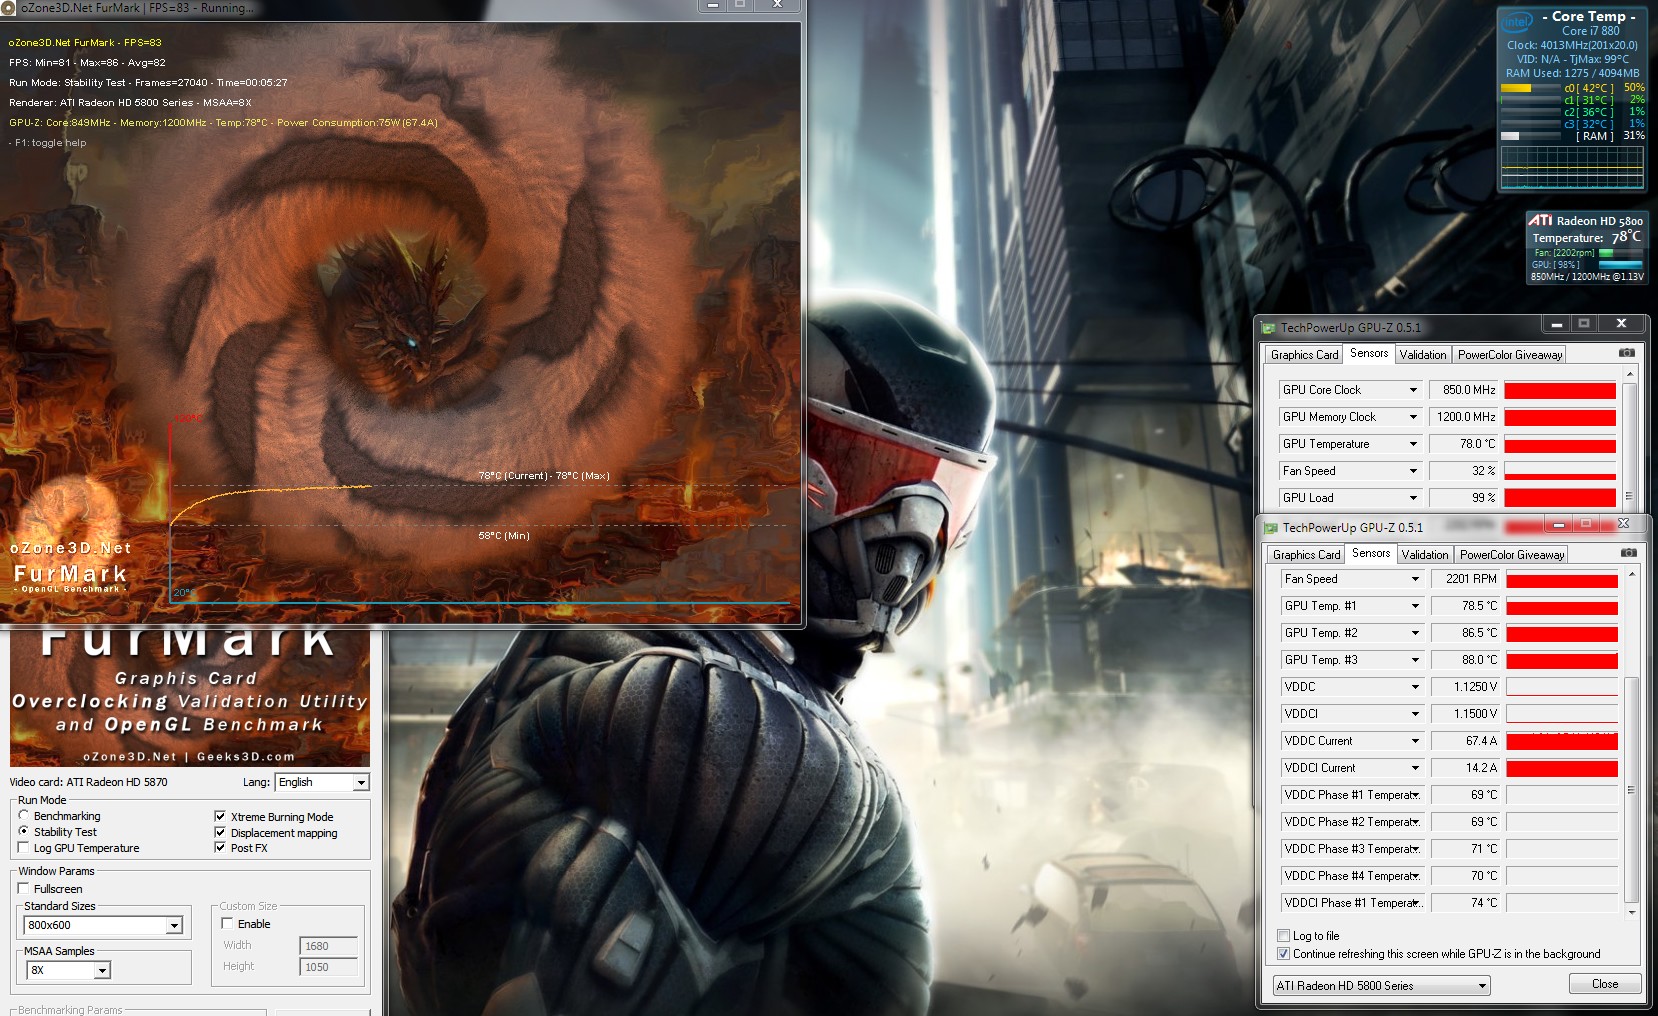Click lower GPU-Z sensor list scrollbar
This screenshot has height=1016, width=1658.
pos(1632,790)
